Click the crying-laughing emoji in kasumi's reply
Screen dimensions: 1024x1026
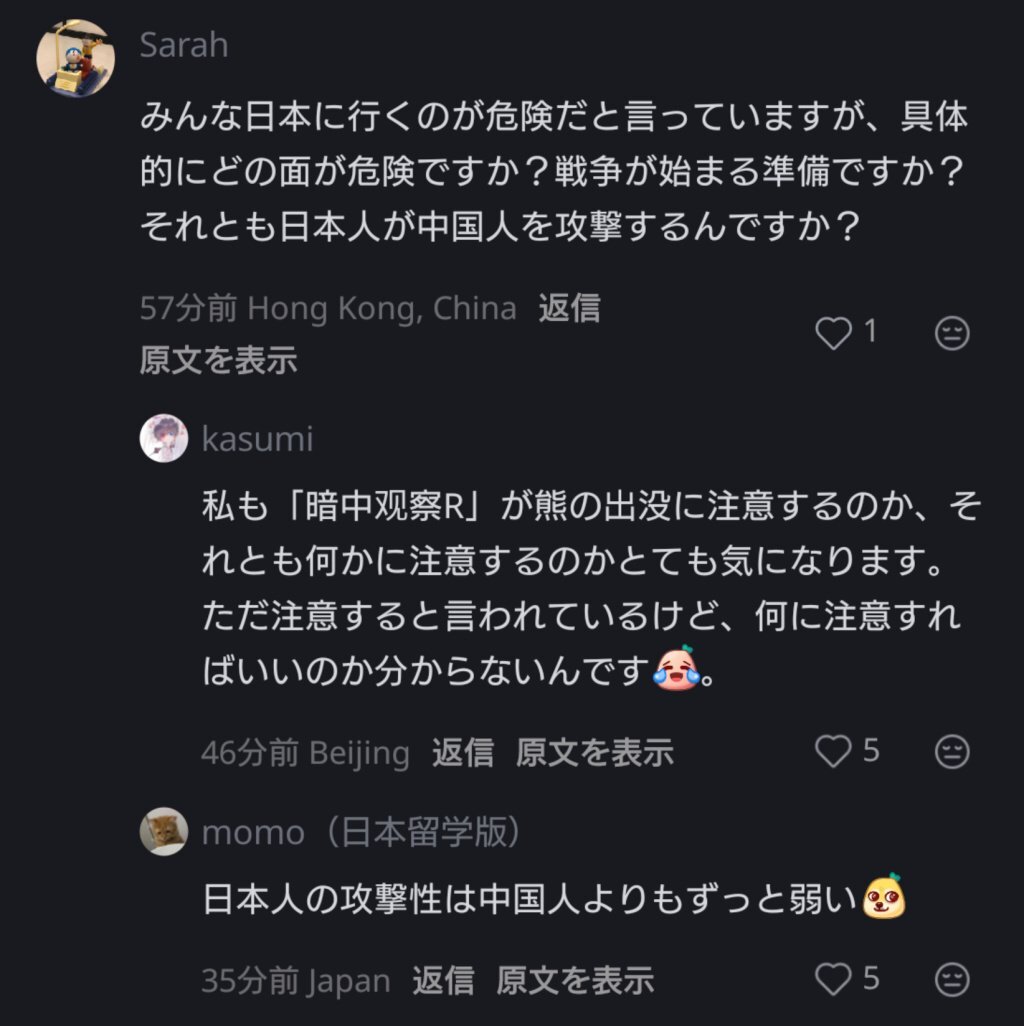[x=676, y=669]
